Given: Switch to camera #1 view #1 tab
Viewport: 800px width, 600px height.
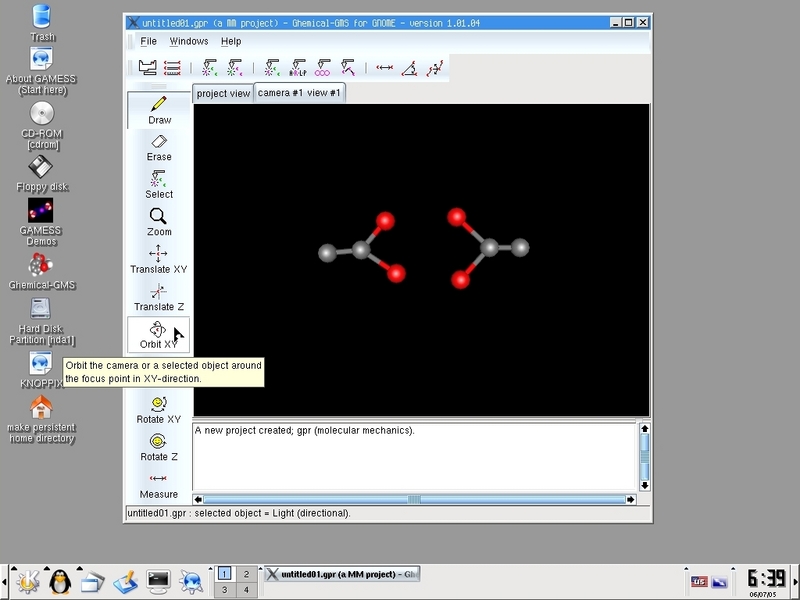Looking at the screenshot, I should point(299,93).
